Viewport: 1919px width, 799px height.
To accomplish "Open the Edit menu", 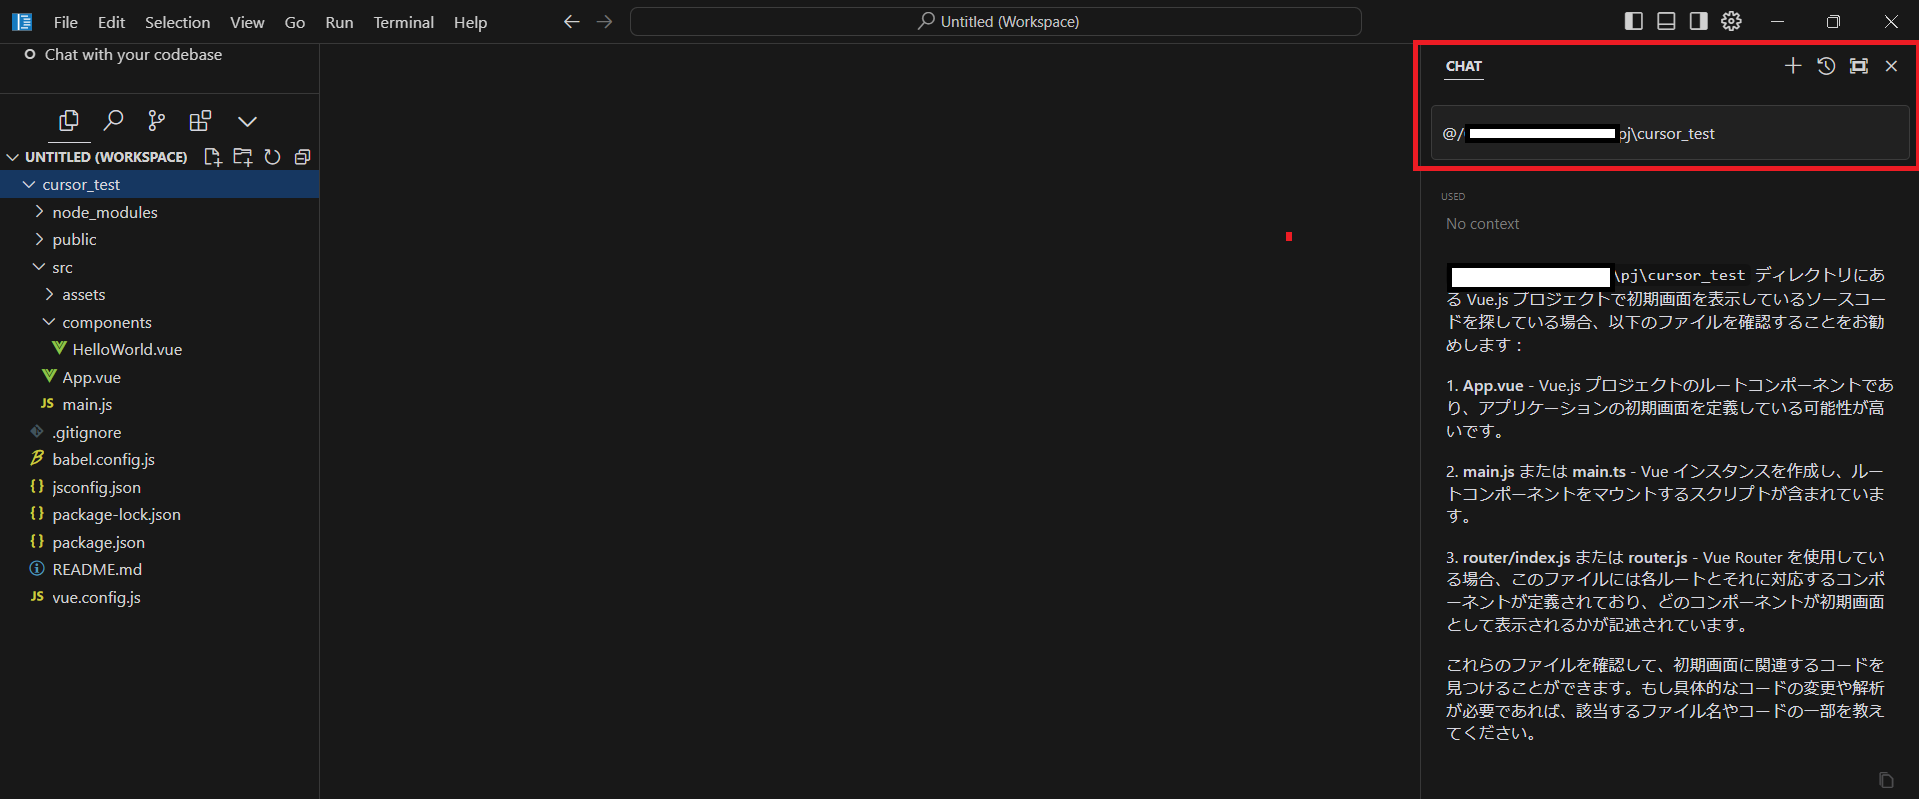I will (111, 22).
